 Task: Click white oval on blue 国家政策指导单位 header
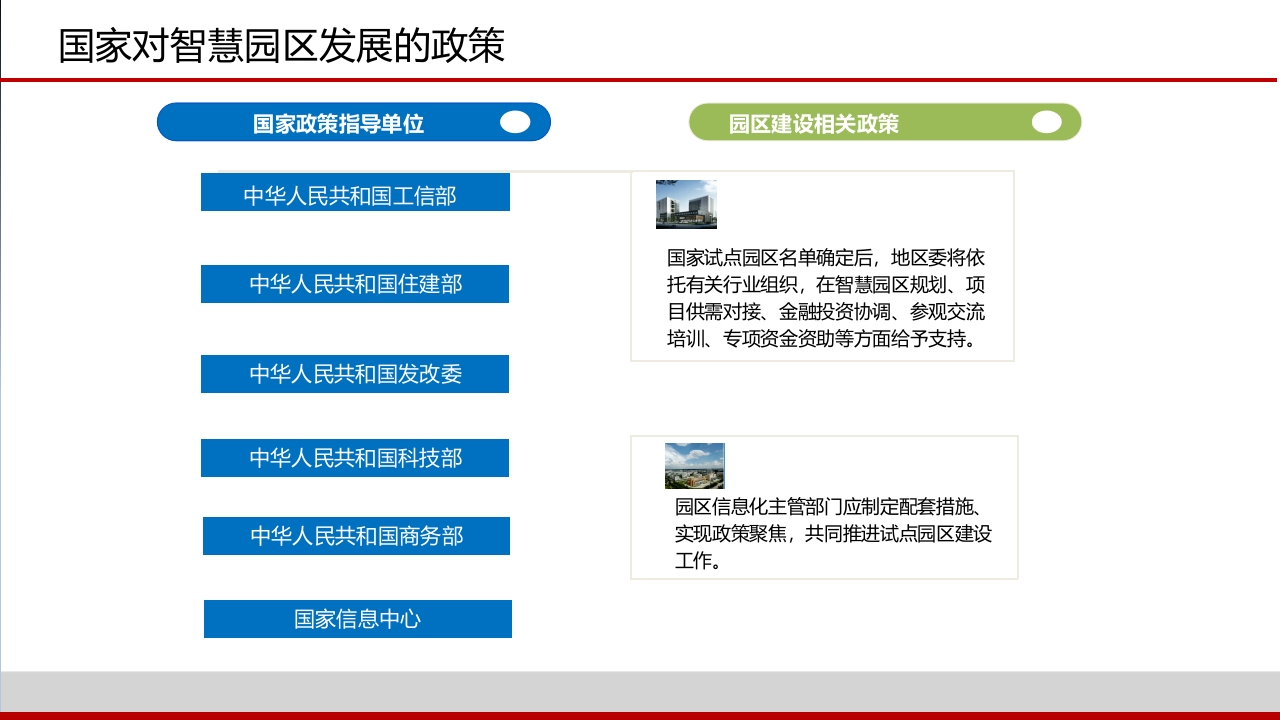pyautogui.click(x=515, y=122)
